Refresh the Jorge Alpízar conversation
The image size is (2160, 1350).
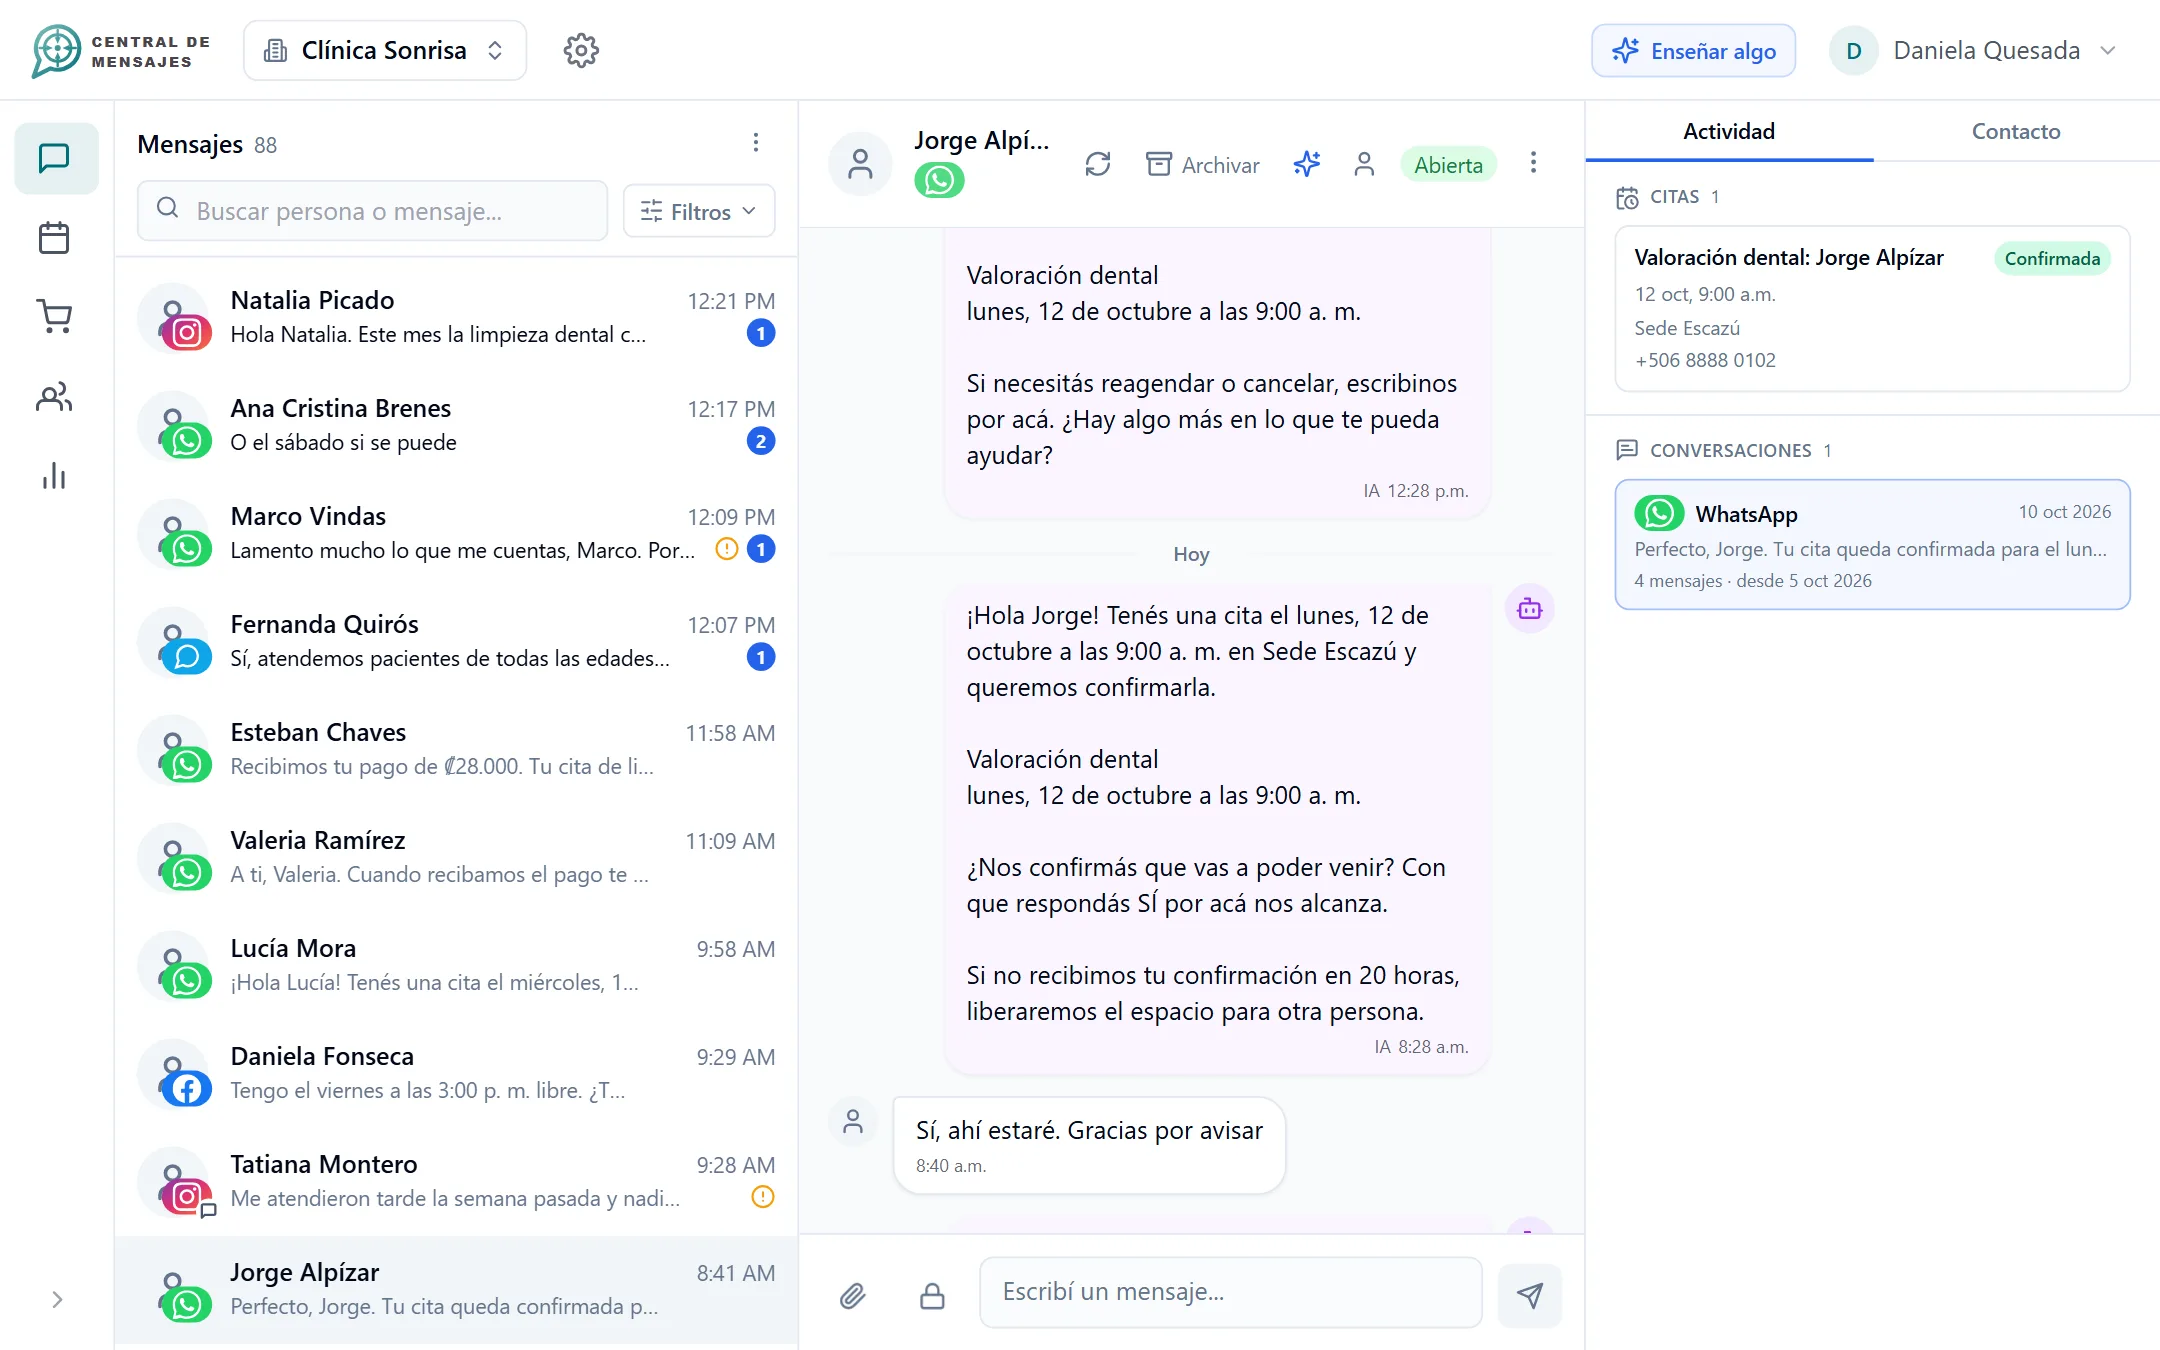point(1098,164)
